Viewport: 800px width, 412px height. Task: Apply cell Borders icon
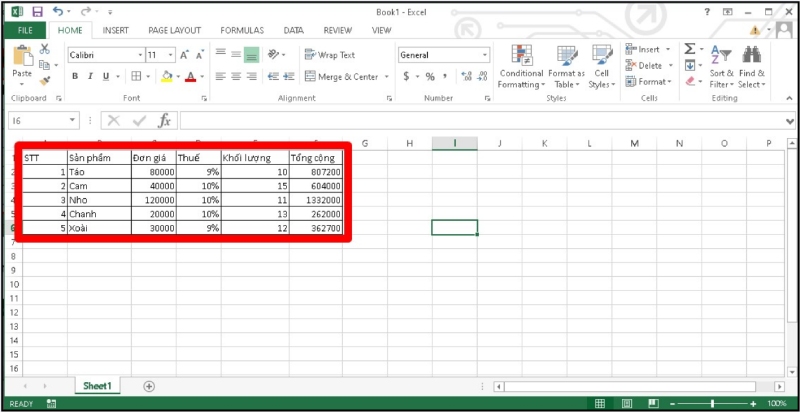point(136,76)
